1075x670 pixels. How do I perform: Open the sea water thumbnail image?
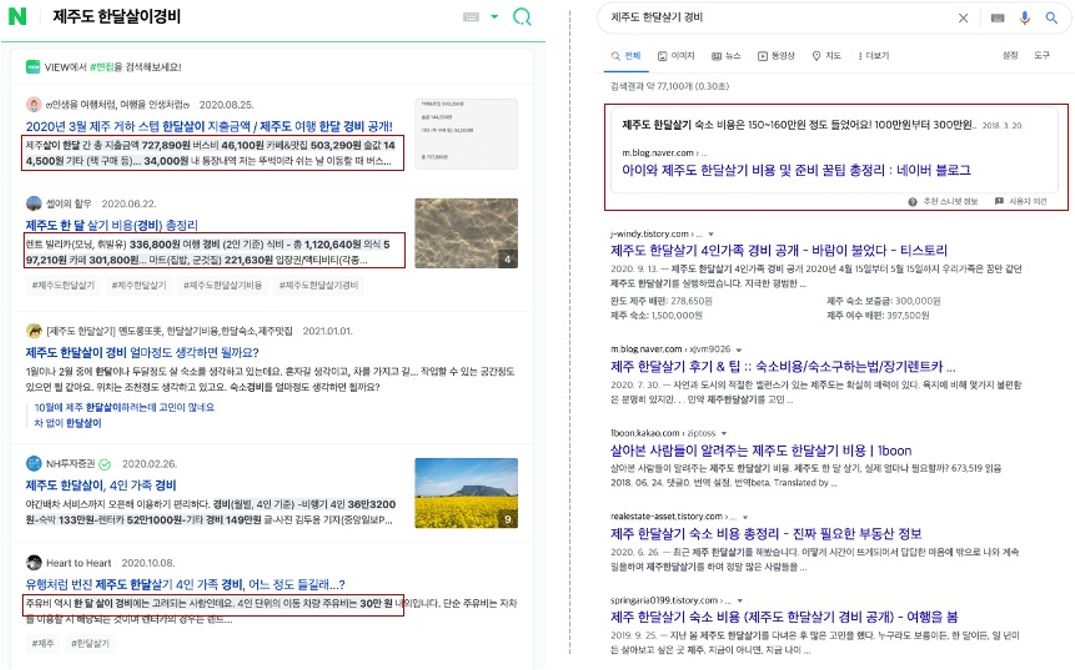466,233
